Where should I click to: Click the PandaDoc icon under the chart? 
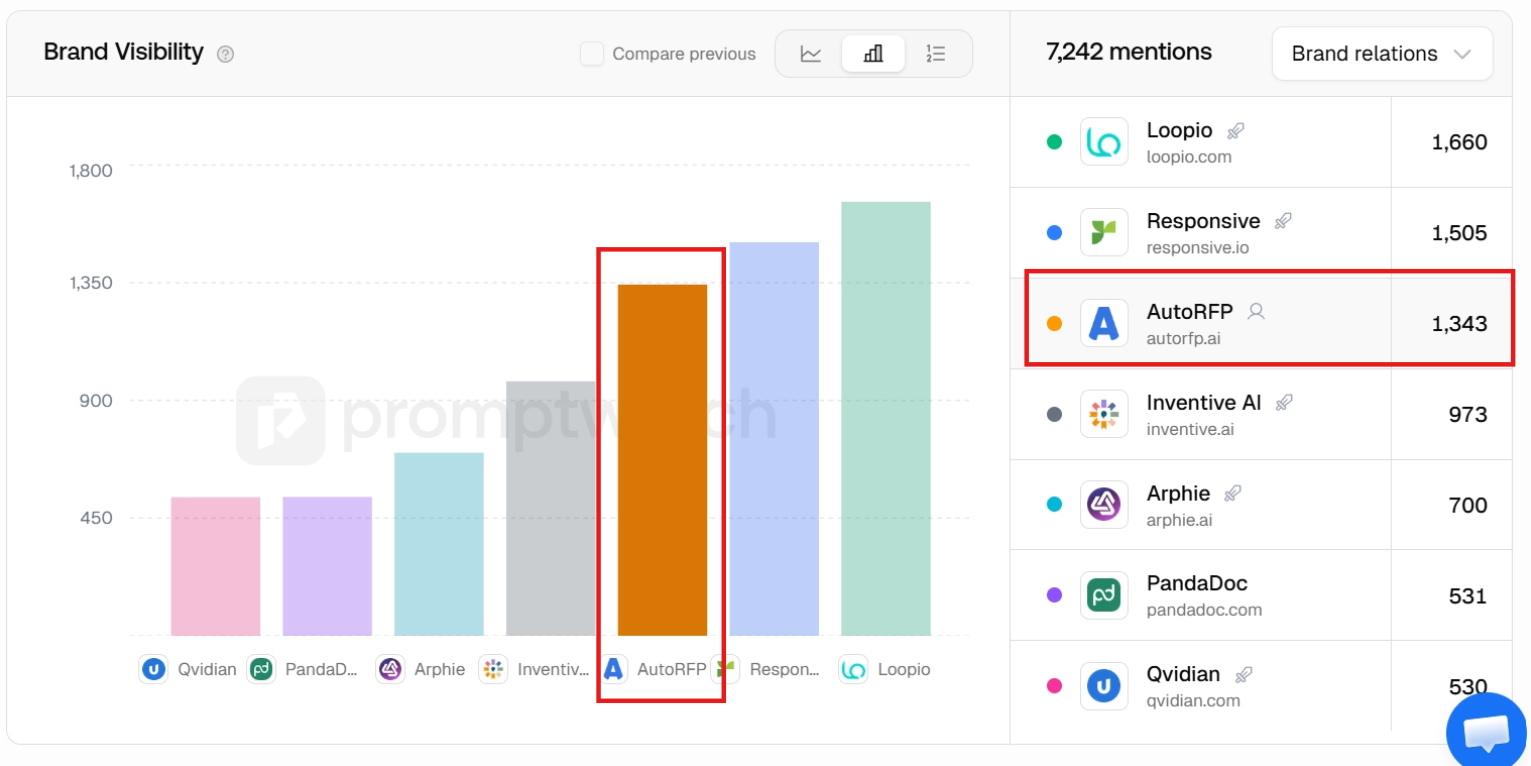point(261,669)
